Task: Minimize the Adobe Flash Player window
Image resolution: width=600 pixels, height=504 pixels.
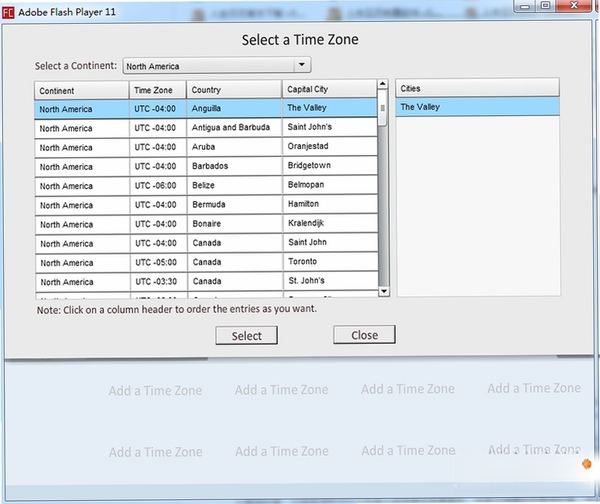Action: pos(525,6)
